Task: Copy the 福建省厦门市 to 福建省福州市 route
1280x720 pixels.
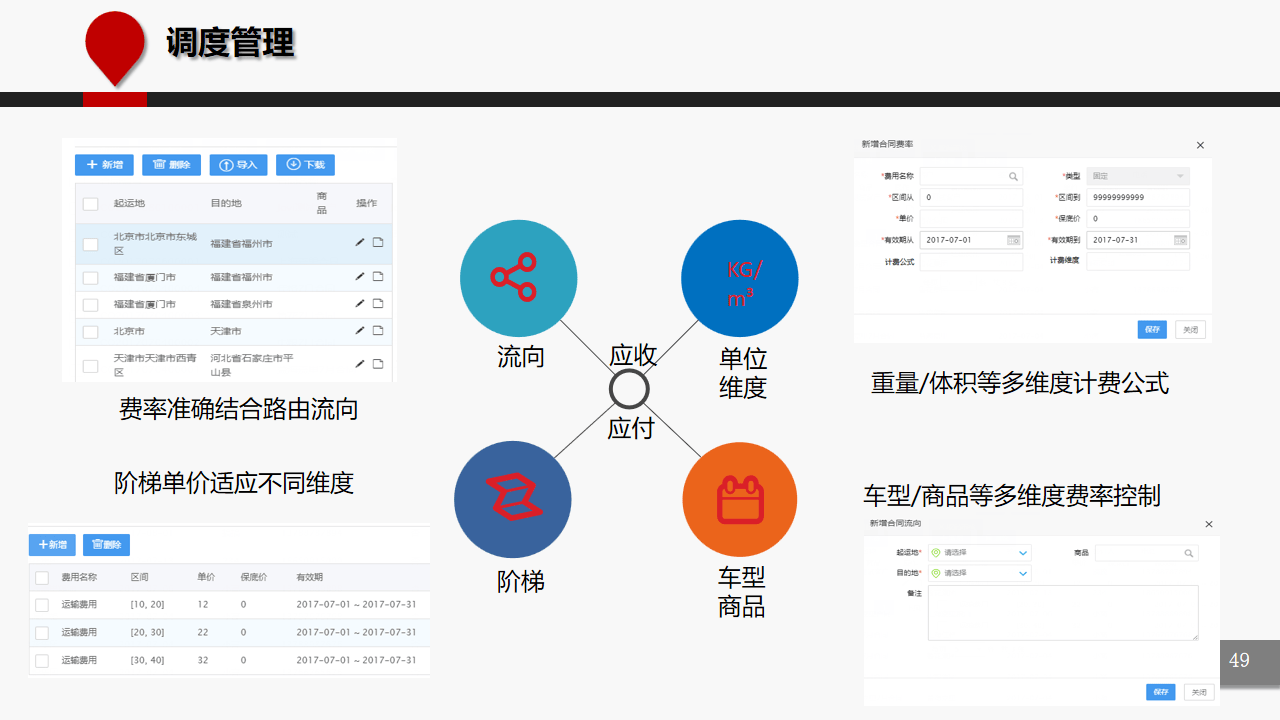Action: [x=378, y=276]
